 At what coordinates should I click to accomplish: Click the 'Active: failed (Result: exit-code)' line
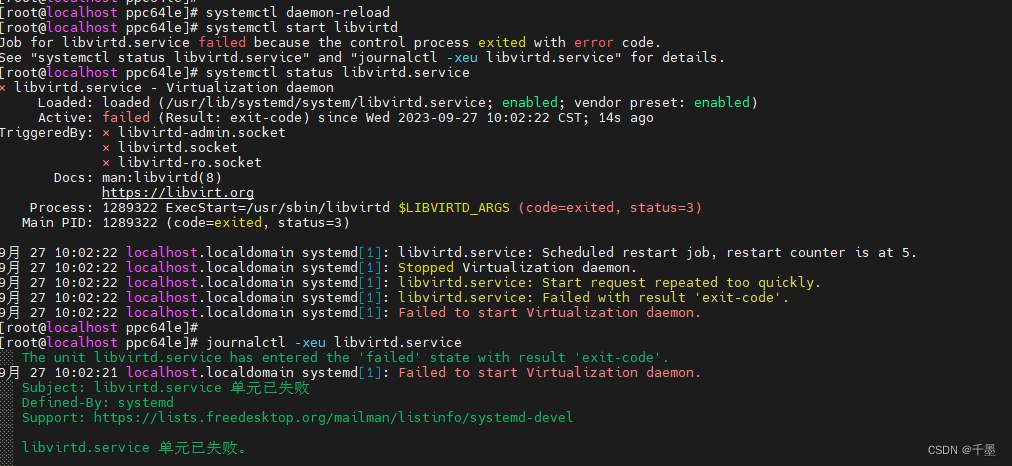345,117
